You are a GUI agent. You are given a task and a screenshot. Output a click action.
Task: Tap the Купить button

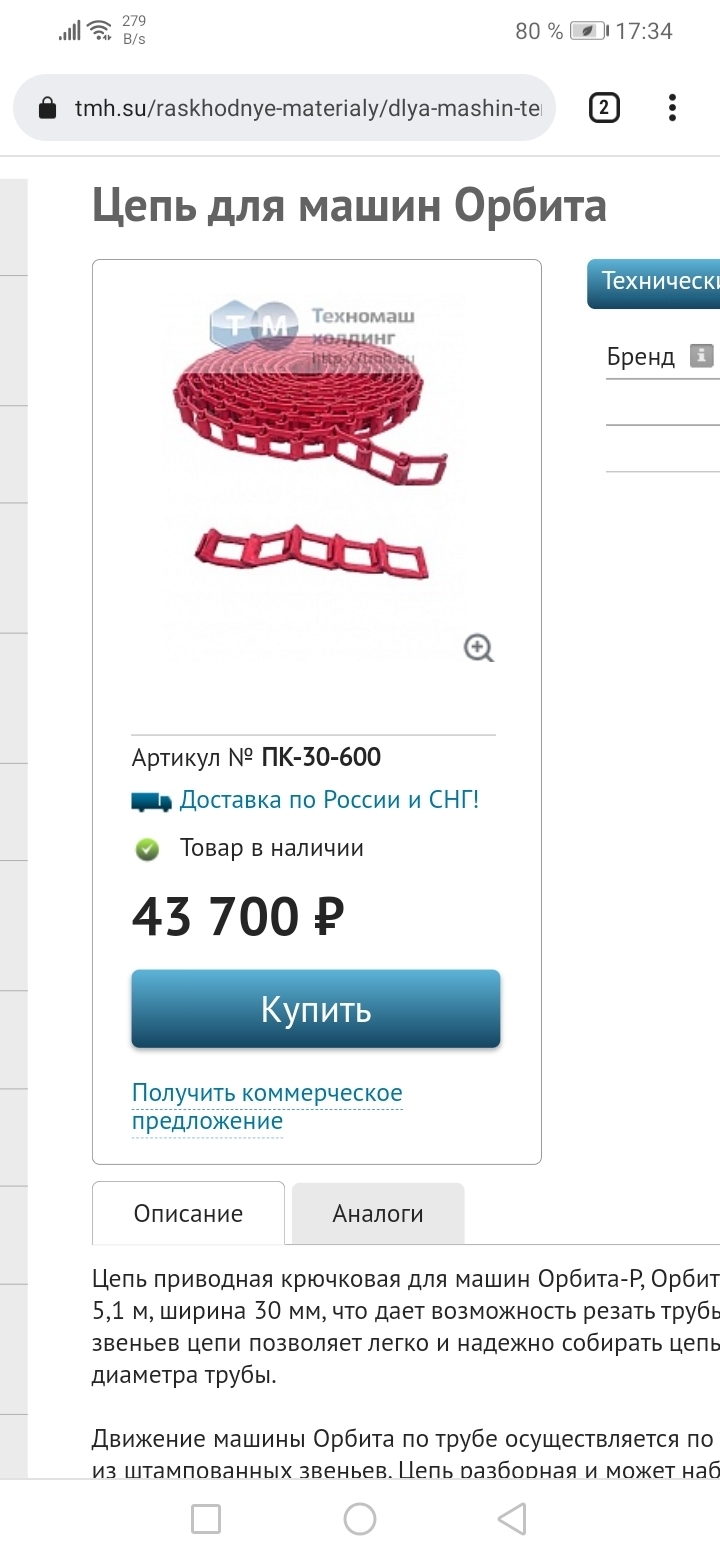316,1008
